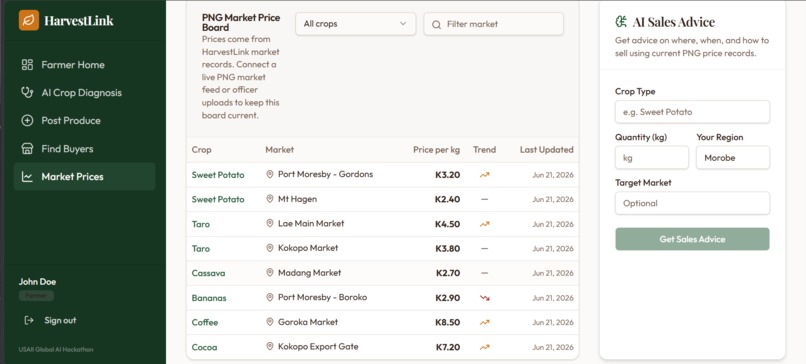The height and width of the screenshot is (364, 806).
Task: Click location pin beside Goroka Market
Action: [x=269, y=322]
